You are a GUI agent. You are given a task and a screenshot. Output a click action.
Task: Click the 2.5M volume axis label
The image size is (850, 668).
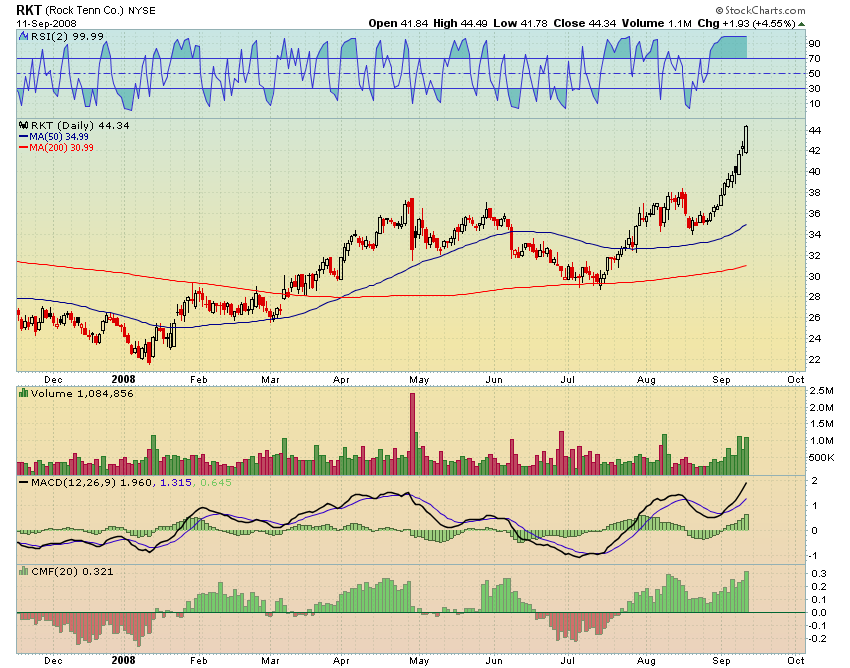[821, 391]
